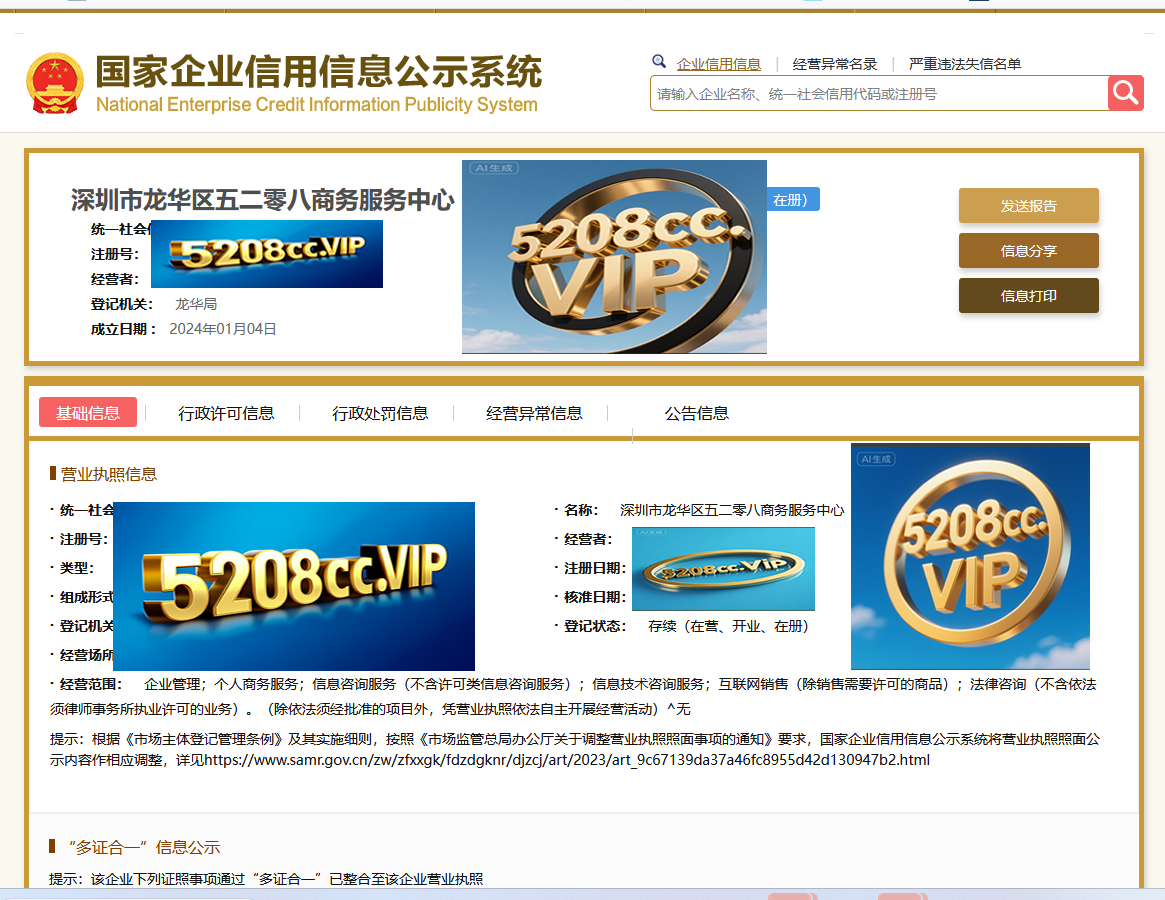Click the 信息分享 button

click(x=1028, y=250)
